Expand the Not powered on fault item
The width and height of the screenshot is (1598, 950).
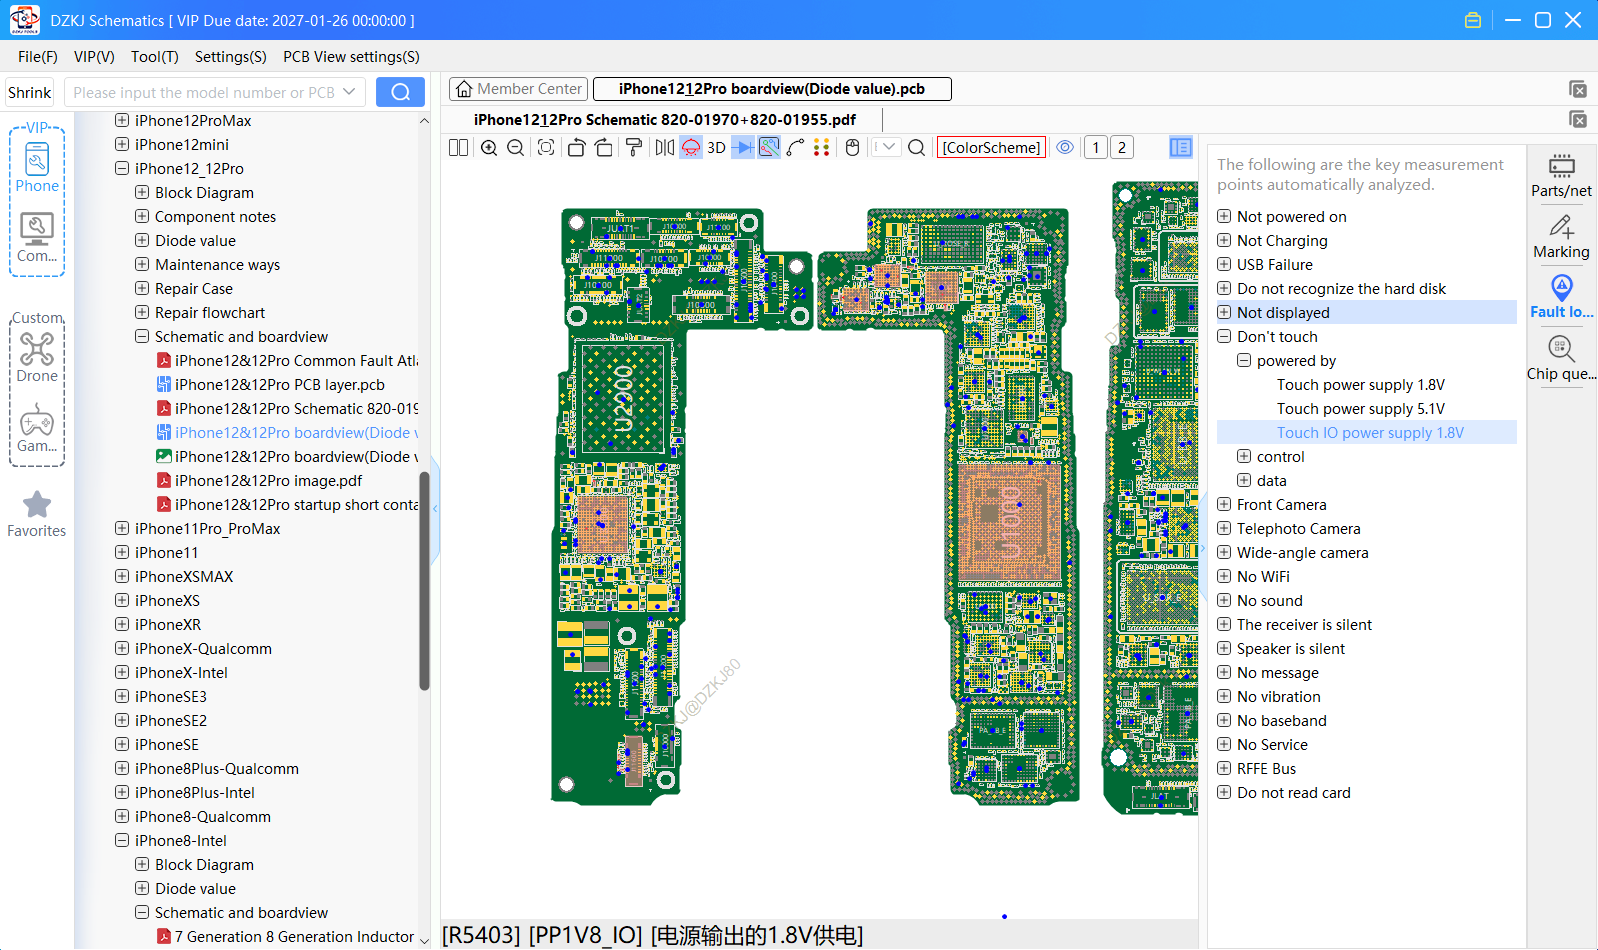1224,216
